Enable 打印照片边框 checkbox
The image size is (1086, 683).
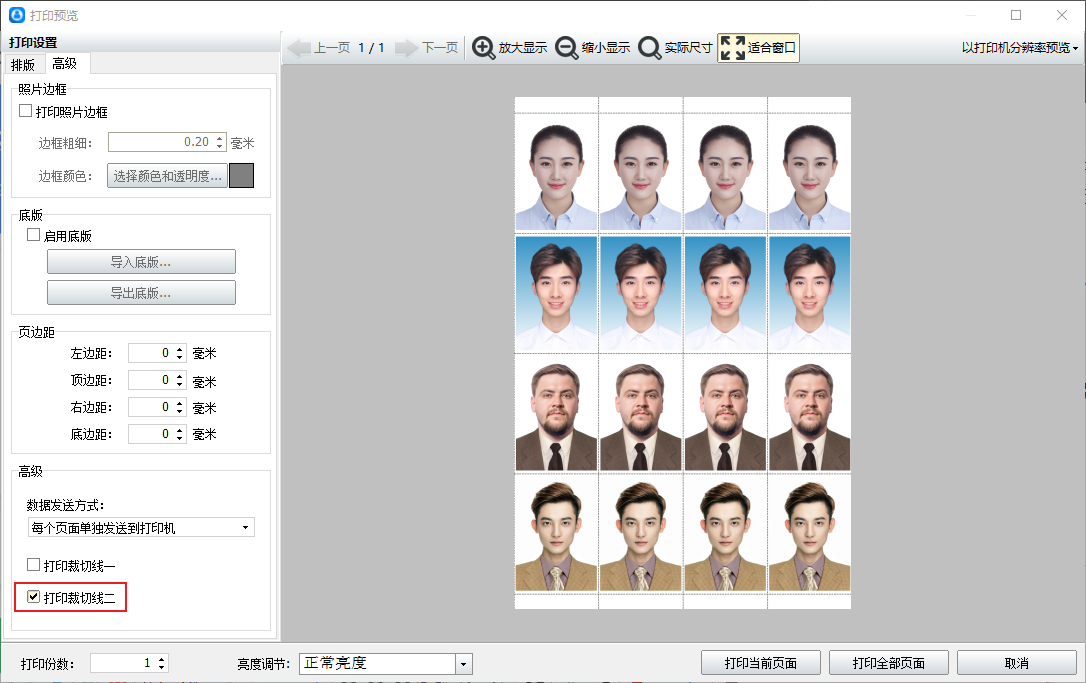tap(26, 112)
